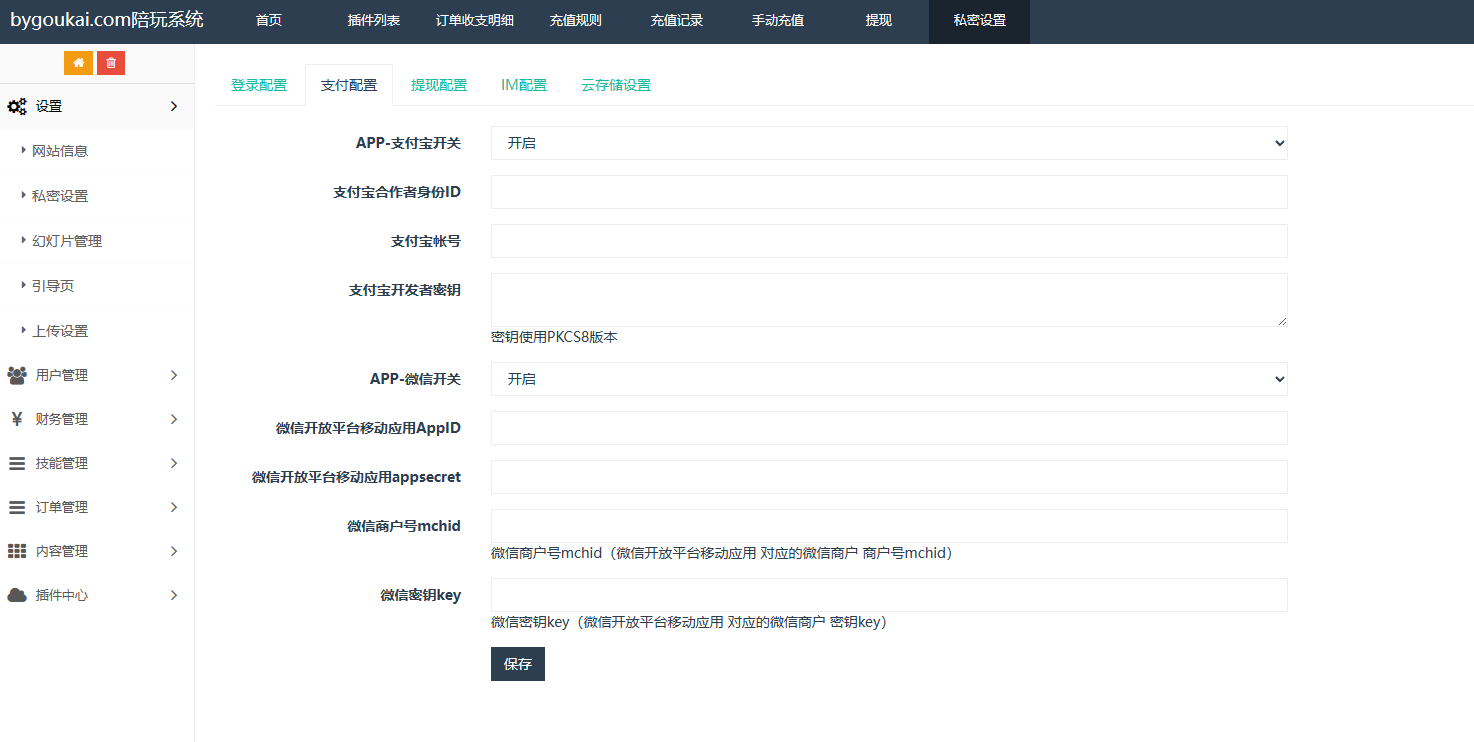
Task: Expand the 技能管理 chevron
Action: (174, 463)
